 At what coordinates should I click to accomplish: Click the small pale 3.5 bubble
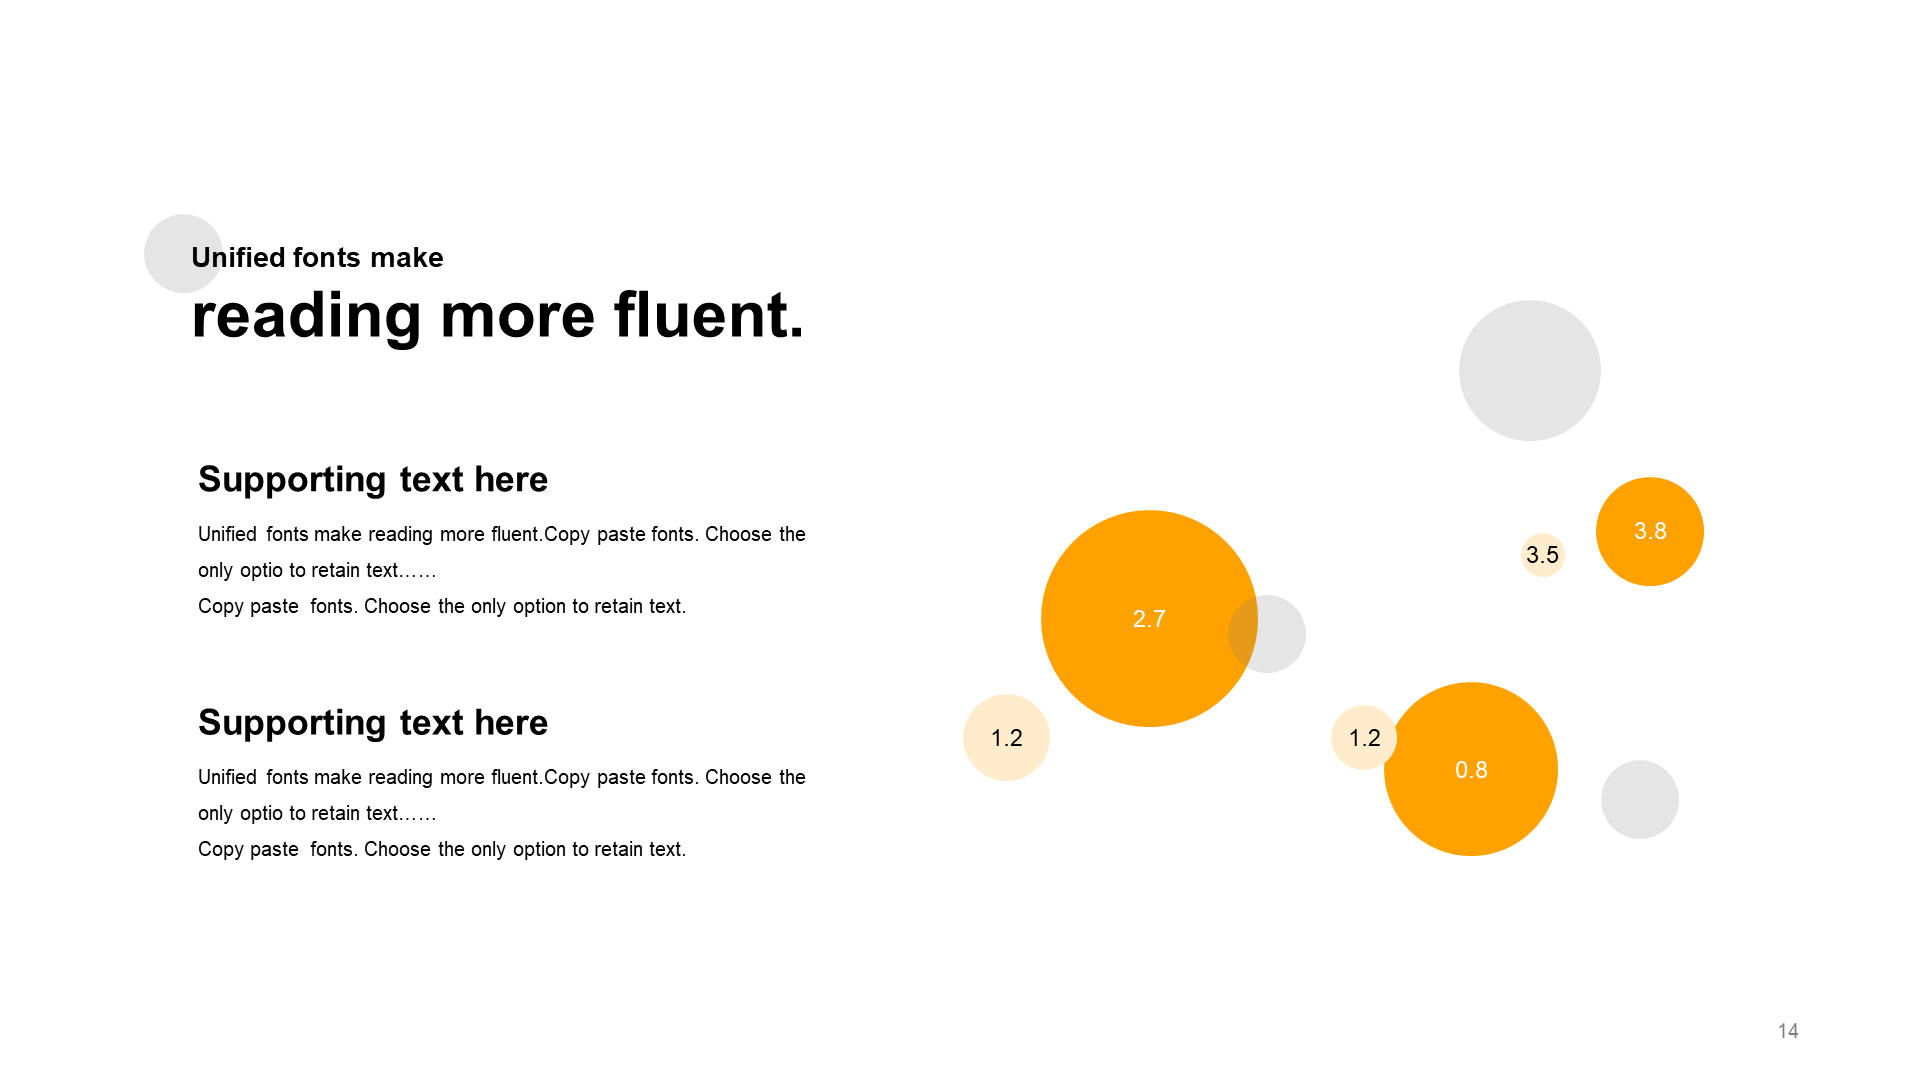point(1543,555)
